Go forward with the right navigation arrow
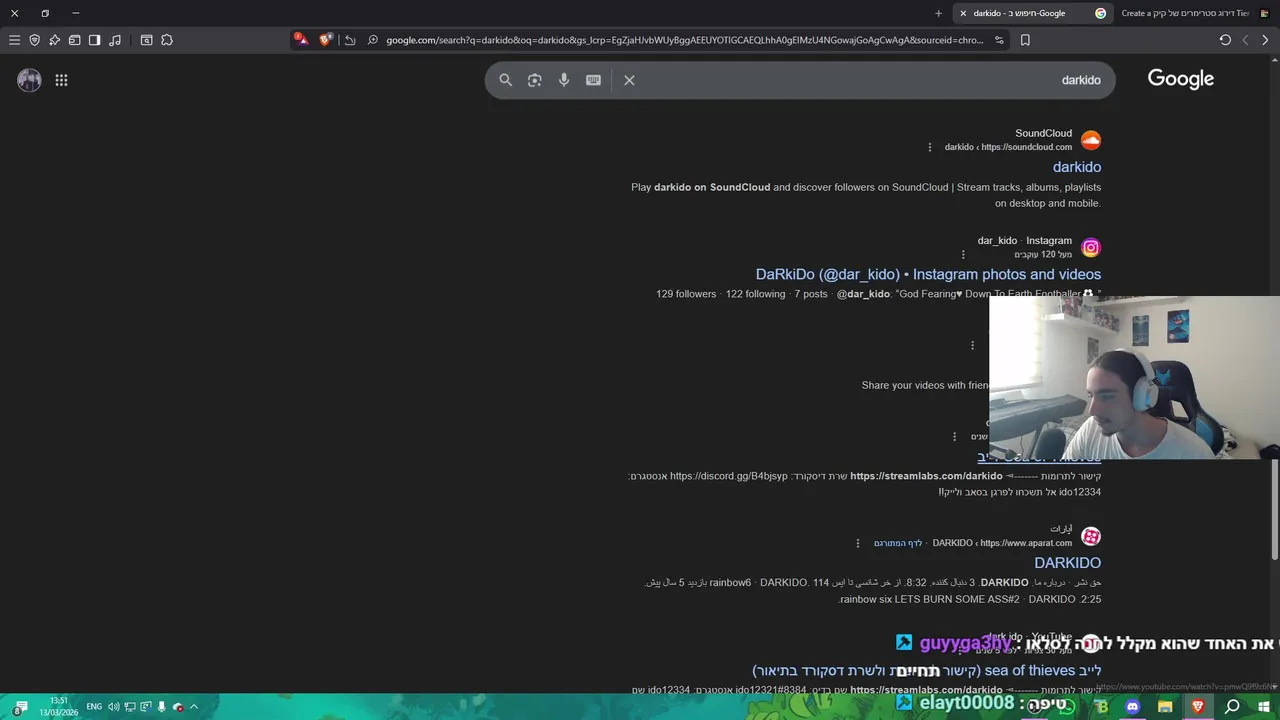The height and width of the screenshot is (720, 1280). tap(1265, 40)
